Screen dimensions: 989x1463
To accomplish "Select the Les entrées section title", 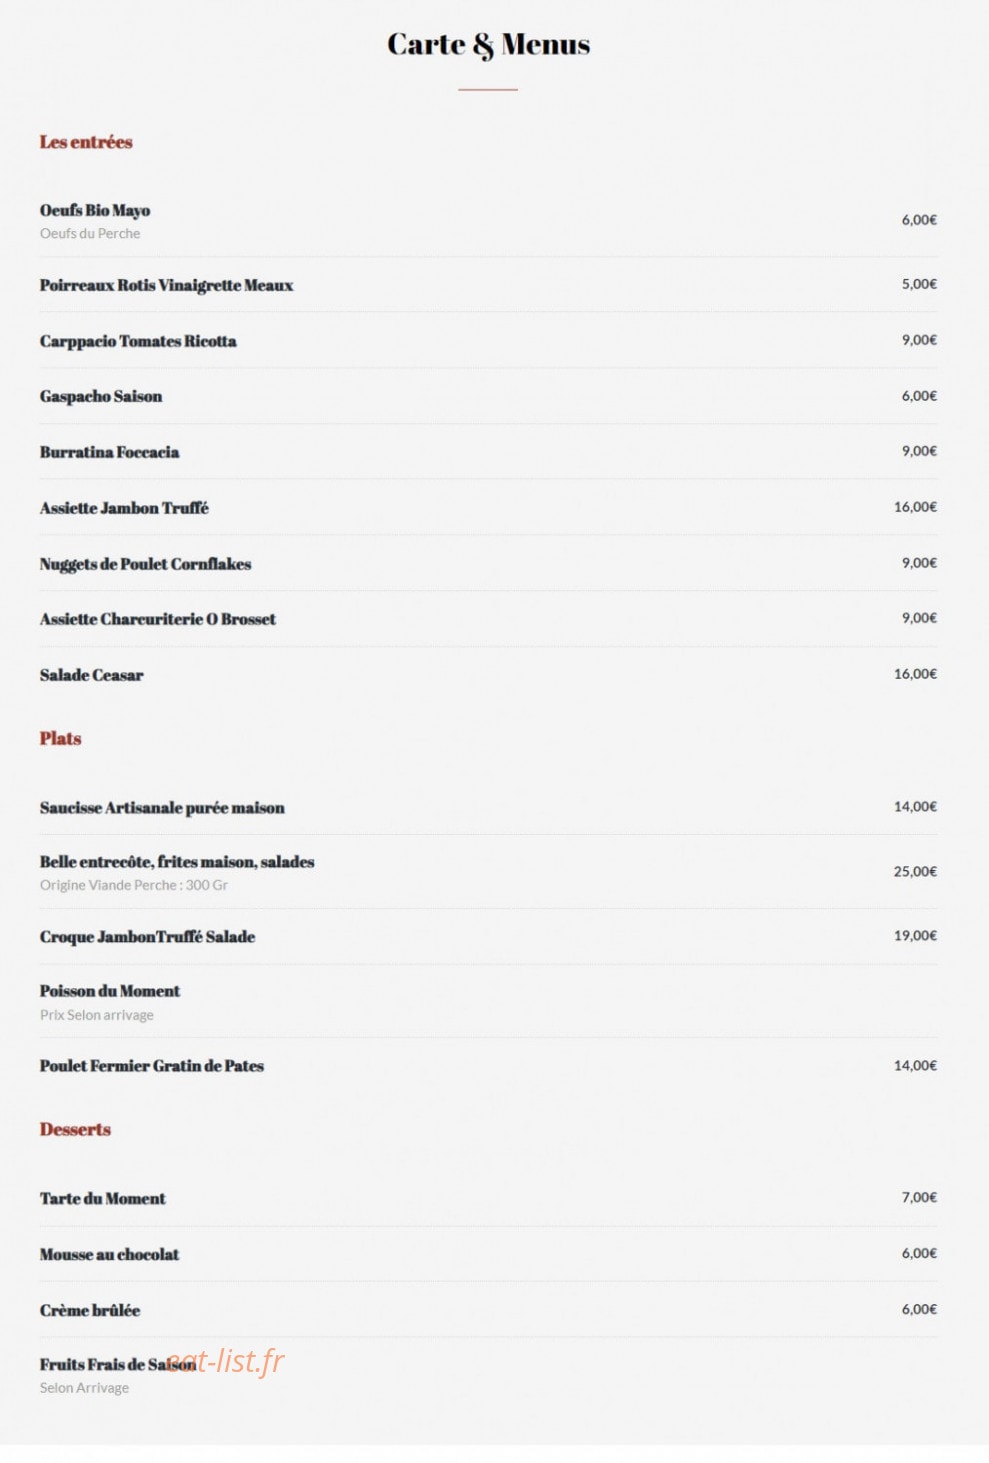I will point(86,142).
